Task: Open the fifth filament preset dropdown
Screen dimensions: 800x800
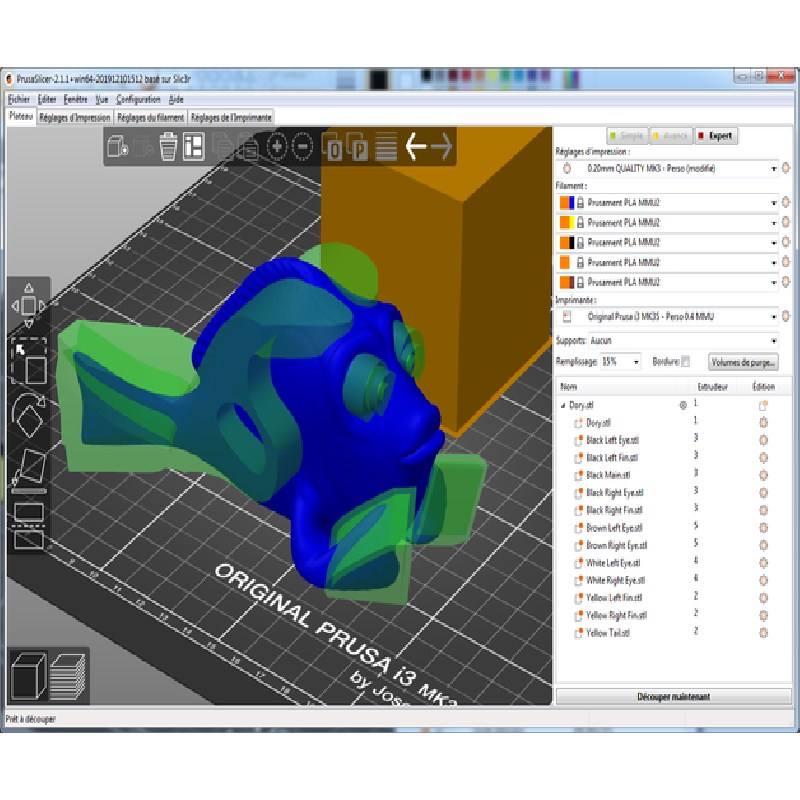Action: tap(773, 282)
